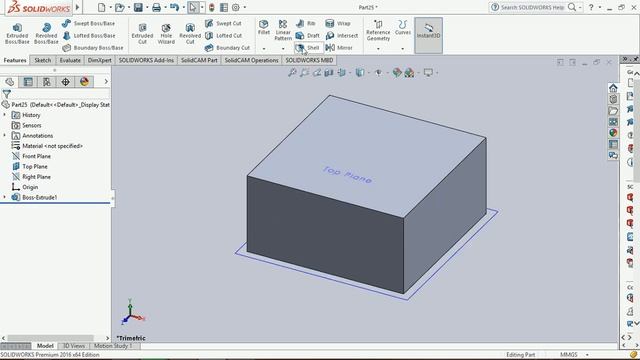Choose Lofted Boss/Base feature
Screen dimensions: 640x360
point(89,36)
